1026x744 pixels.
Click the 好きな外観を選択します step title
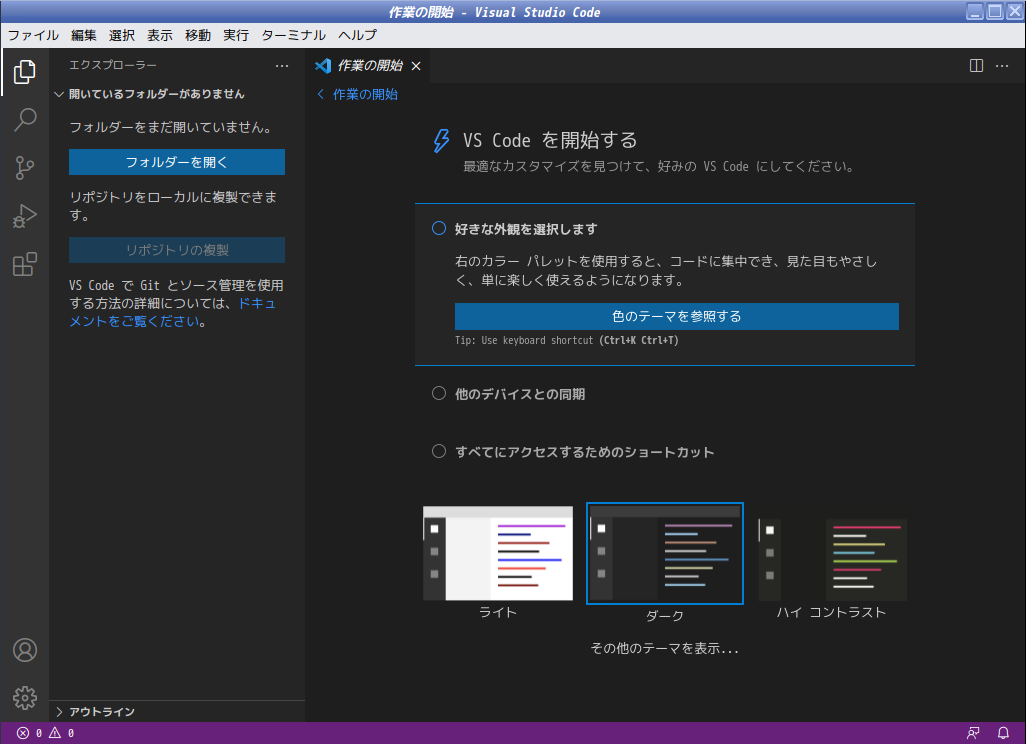click(x=526, y=229)
